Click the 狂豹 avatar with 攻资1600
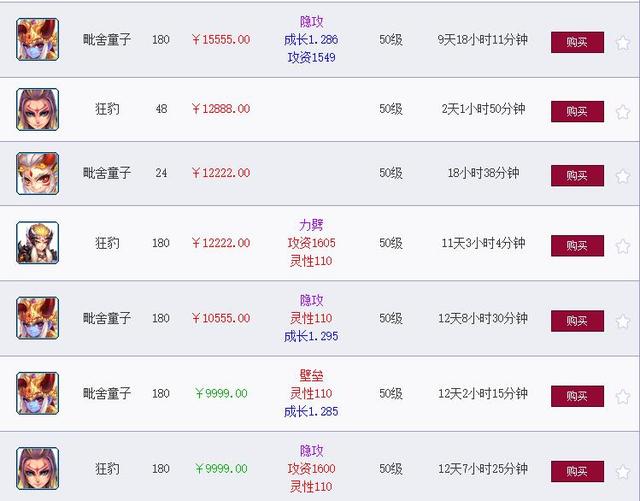The image size is (640, 501). pyautogui.click(x=38, y=469)
